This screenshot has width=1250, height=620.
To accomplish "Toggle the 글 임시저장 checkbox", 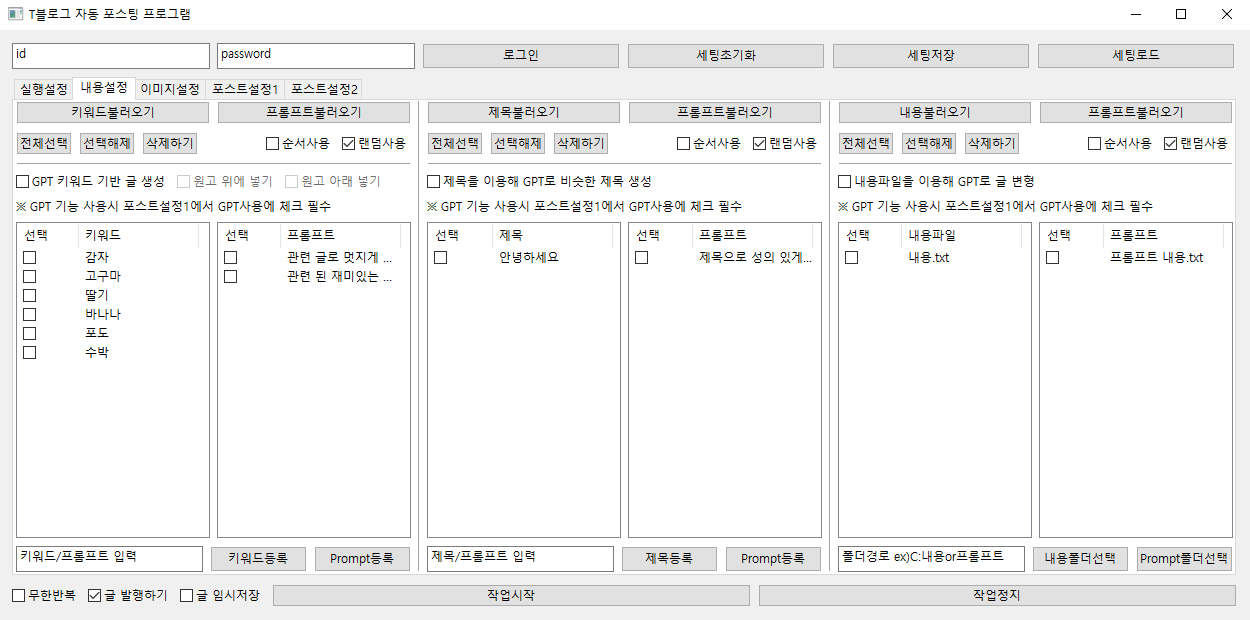I will tap(187, 596).
